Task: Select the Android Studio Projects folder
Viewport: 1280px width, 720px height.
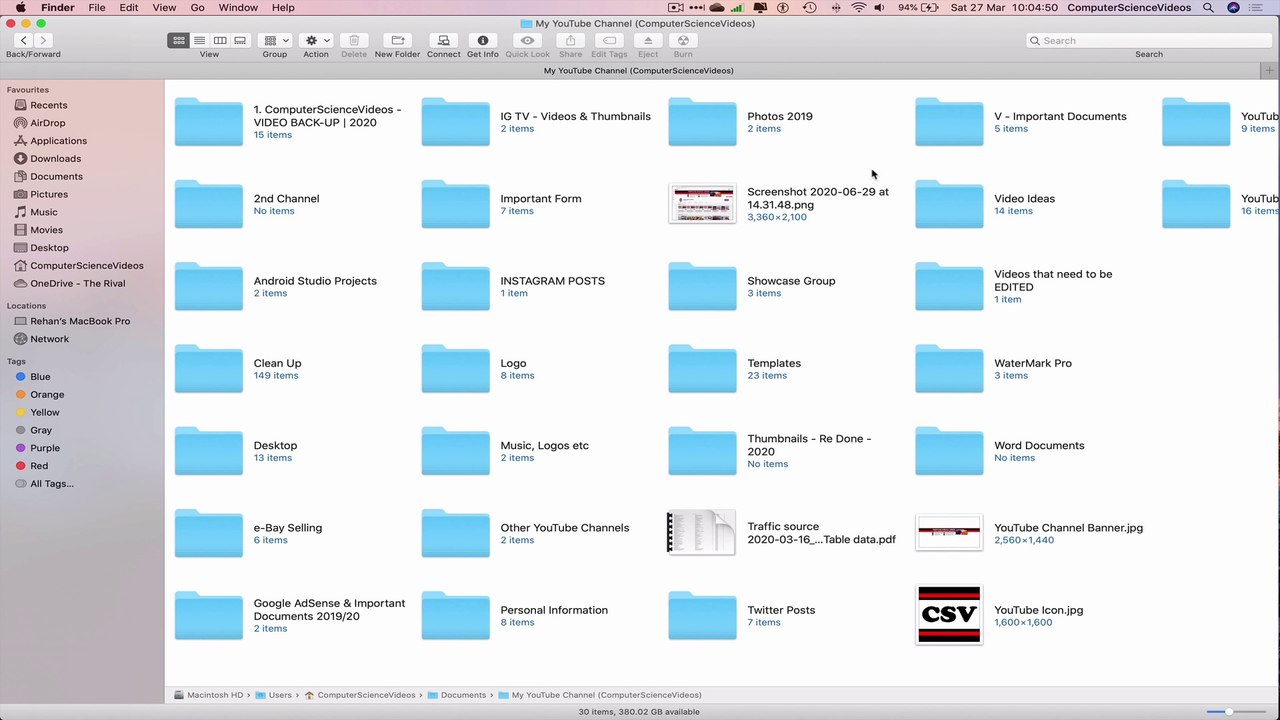Action: (209, 286)
